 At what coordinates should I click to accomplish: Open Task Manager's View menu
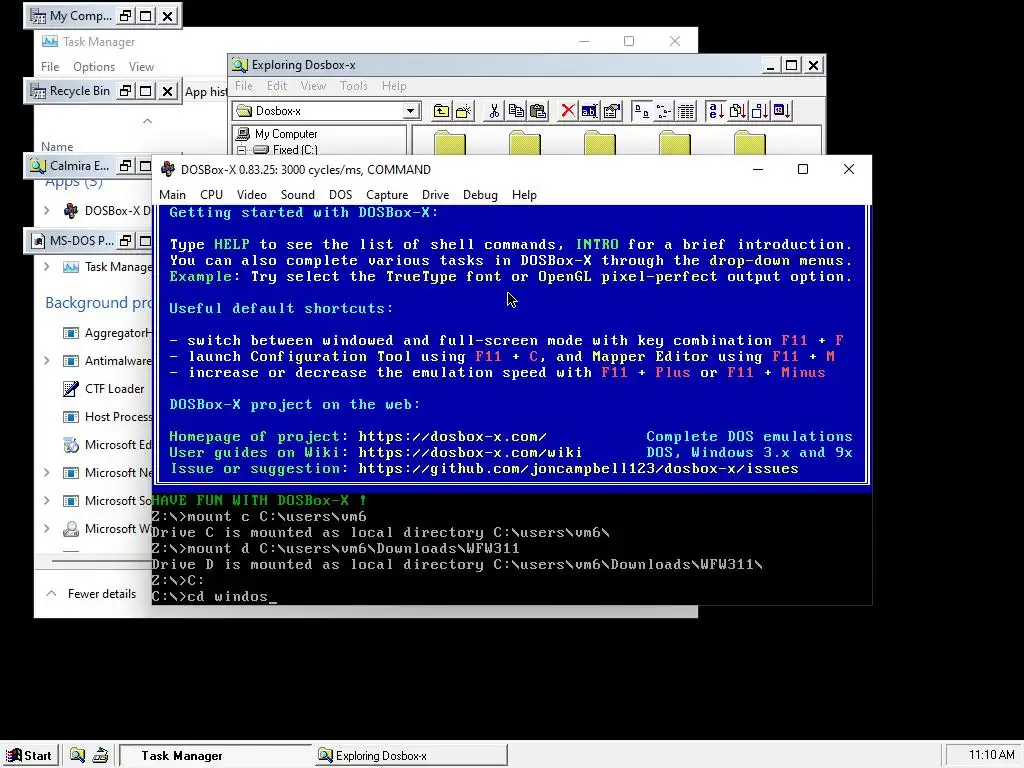coord(141,67)
